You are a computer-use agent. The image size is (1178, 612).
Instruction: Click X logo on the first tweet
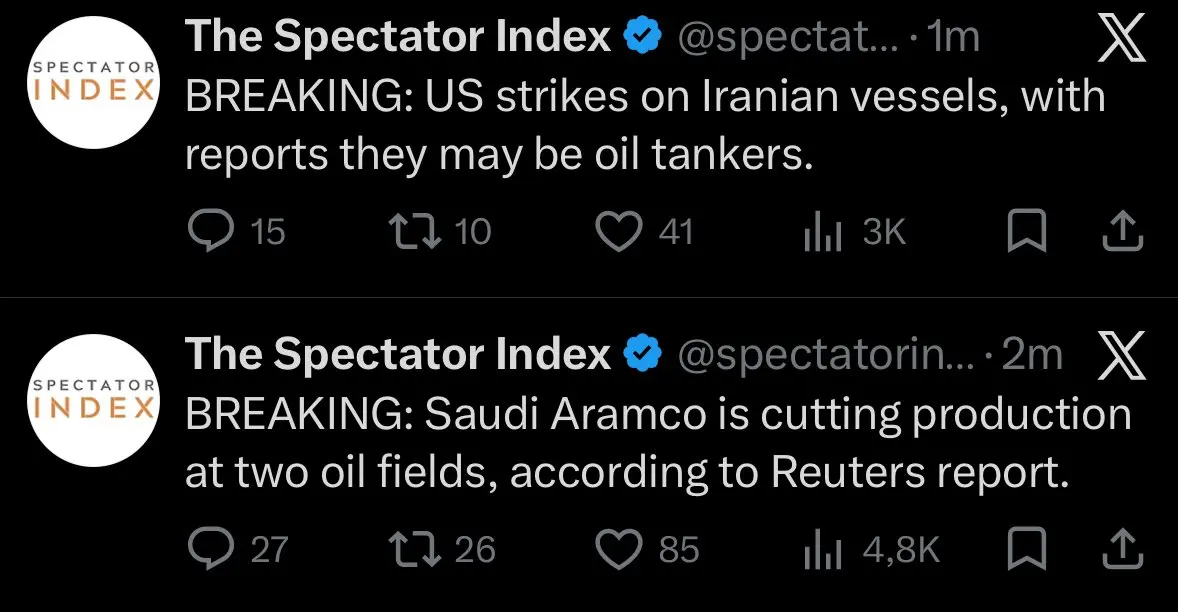(1120, 42)
